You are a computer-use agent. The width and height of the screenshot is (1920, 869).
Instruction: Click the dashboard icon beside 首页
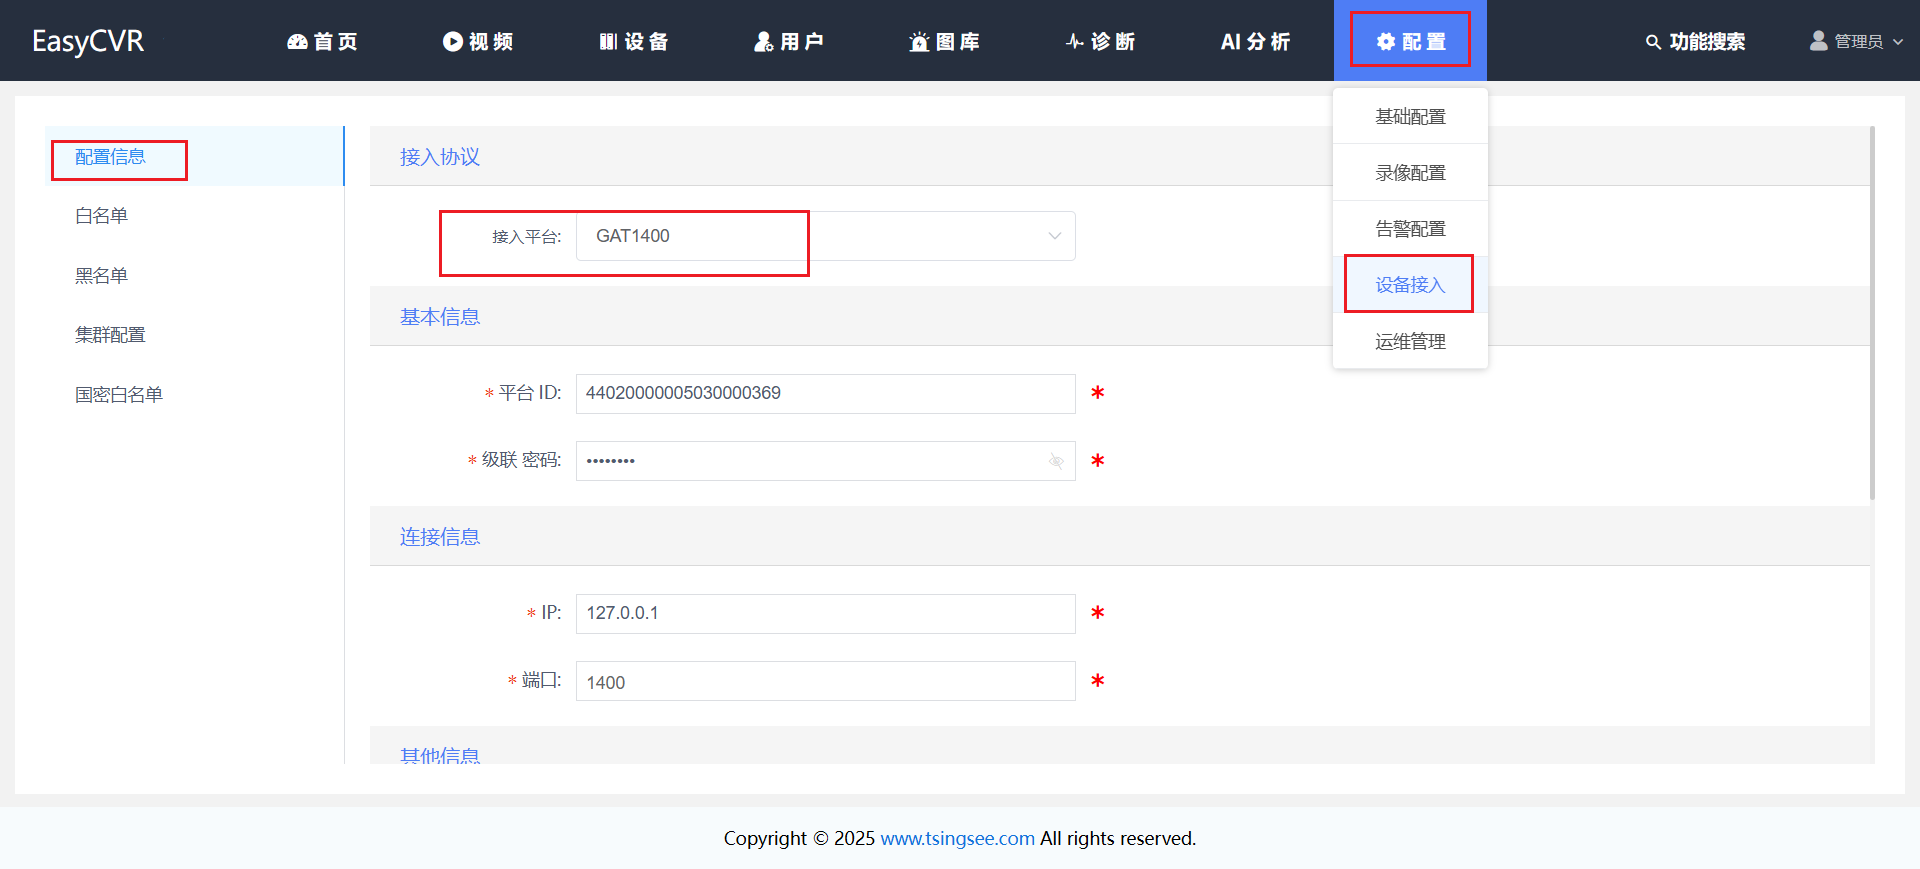point(297,41)
